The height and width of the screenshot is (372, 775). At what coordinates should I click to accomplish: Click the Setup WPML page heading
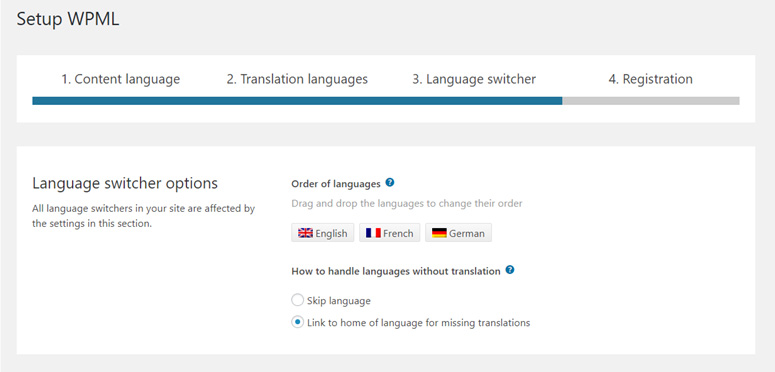(68, 19)
